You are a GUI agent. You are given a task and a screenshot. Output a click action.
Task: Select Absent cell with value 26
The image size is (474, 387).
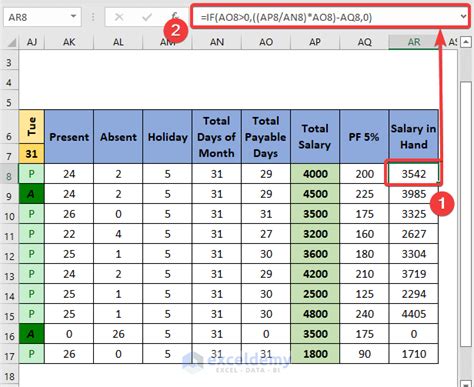[118, 334]
